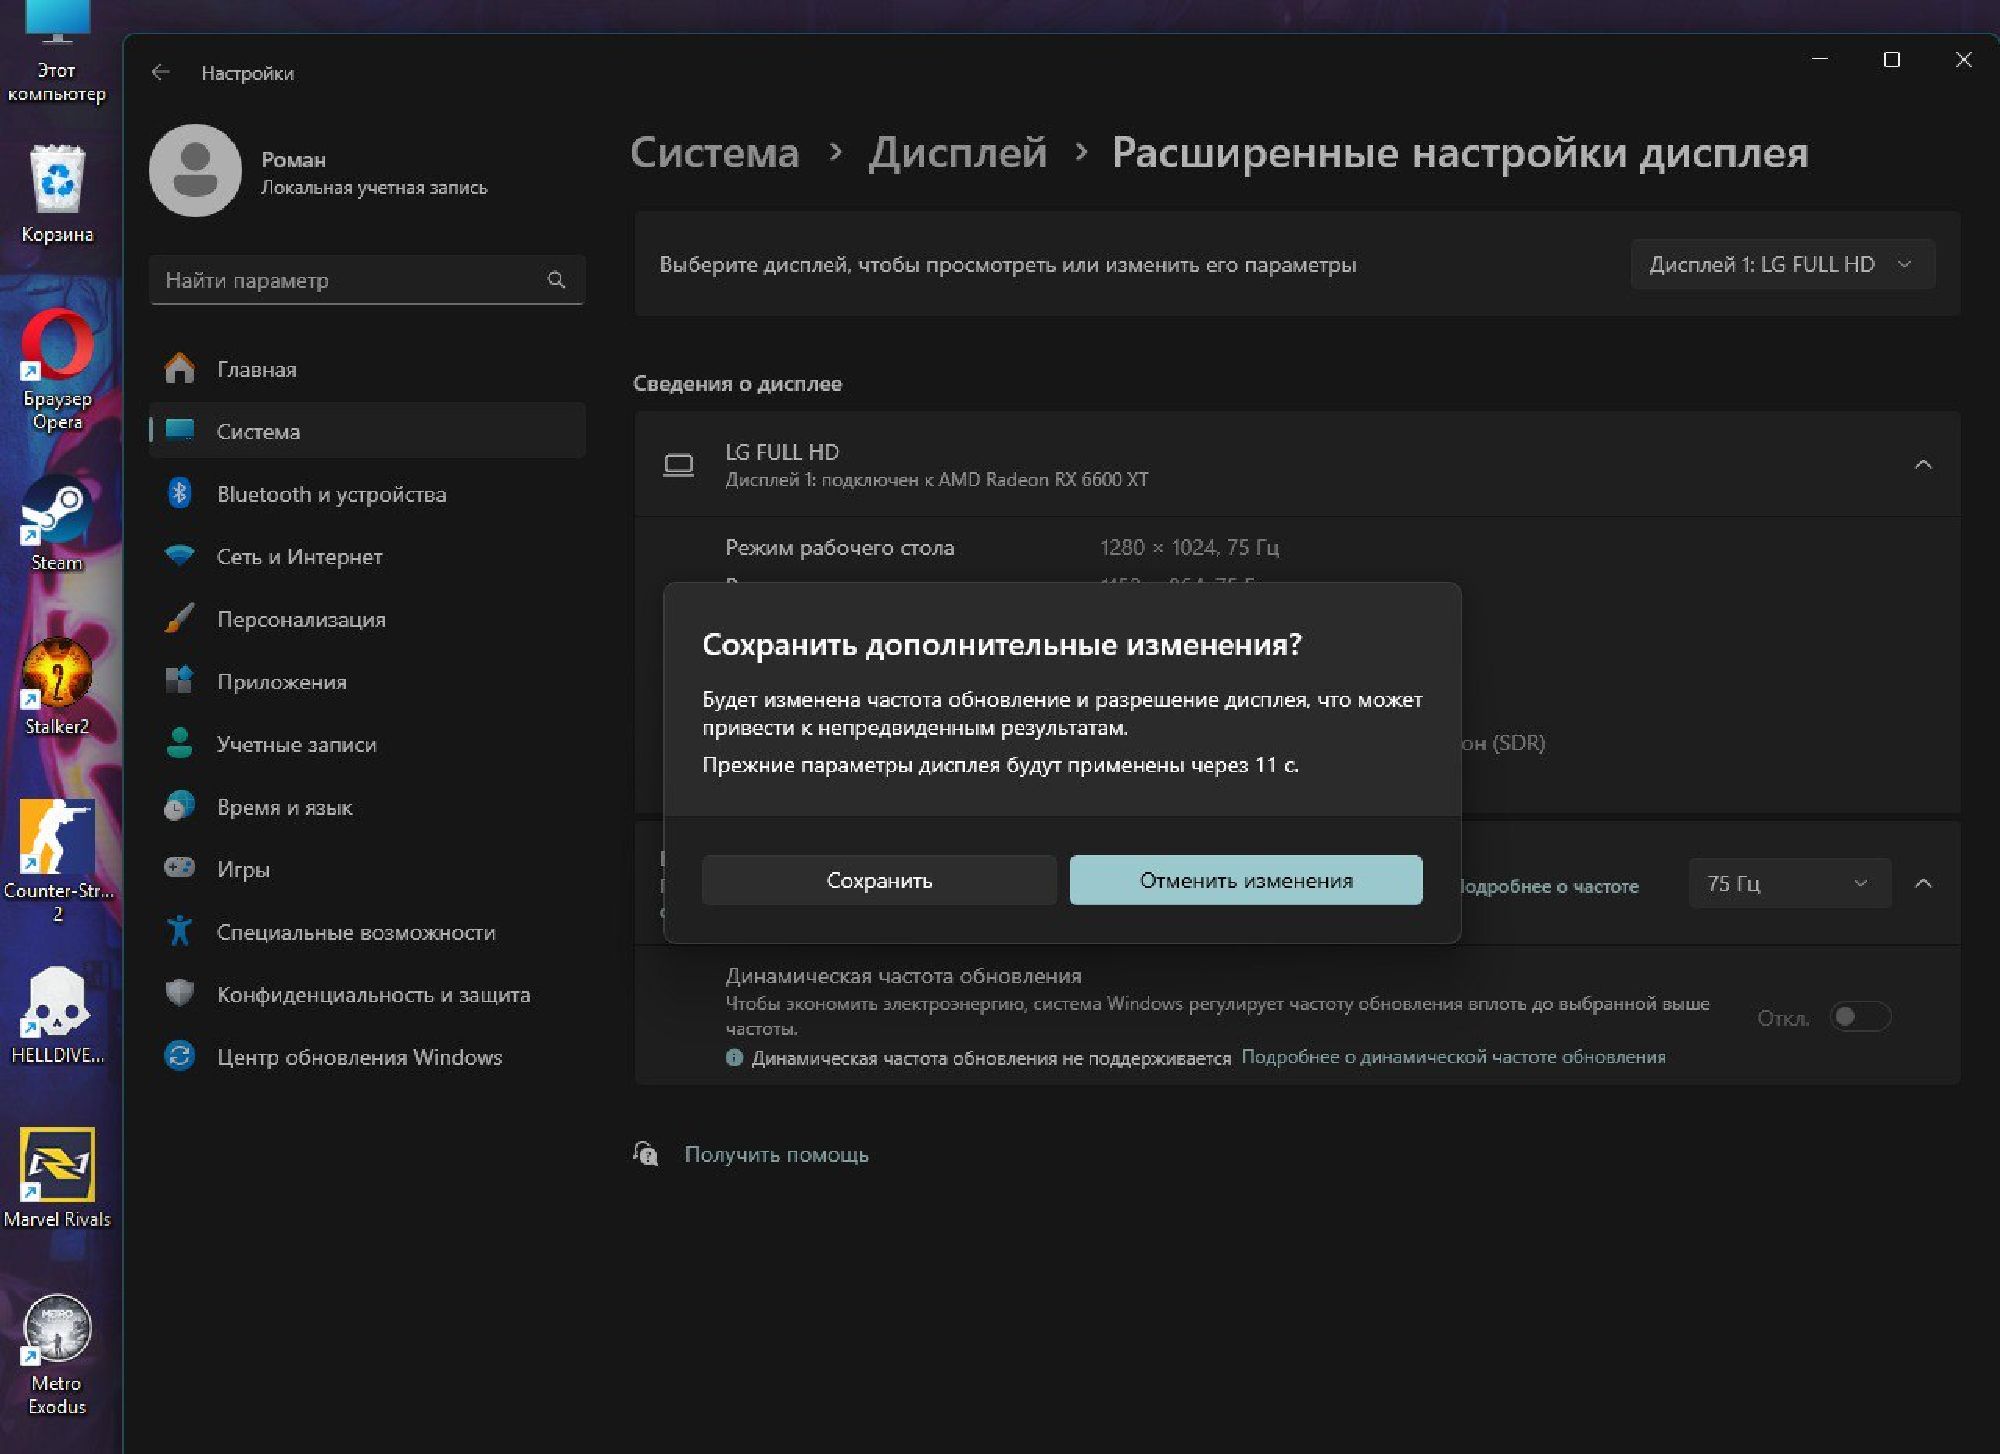Image resolution: width=2000 pixels, height=1454 pixels.
Task: Select the Recycle Bin (Корзина) icon
Action: (x=57, y=182)
